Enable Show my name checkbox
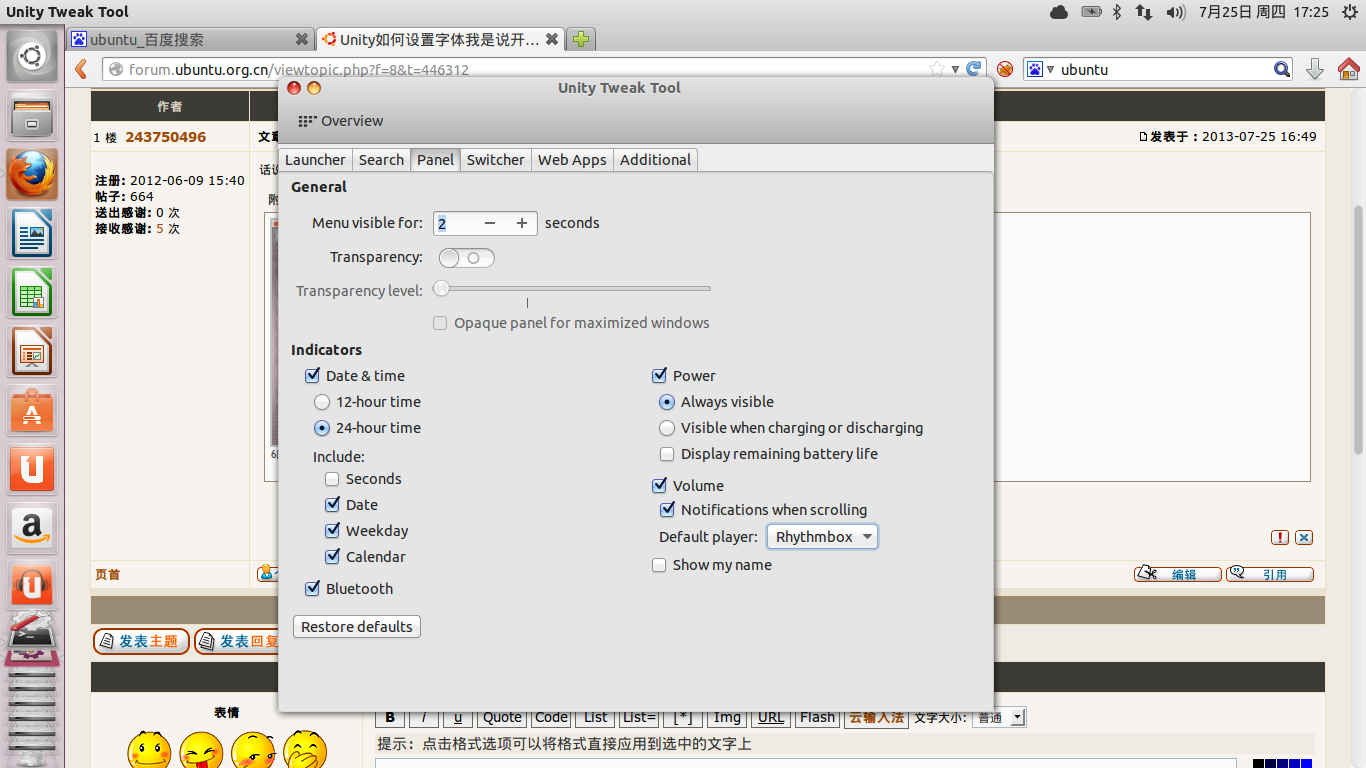 659,565
